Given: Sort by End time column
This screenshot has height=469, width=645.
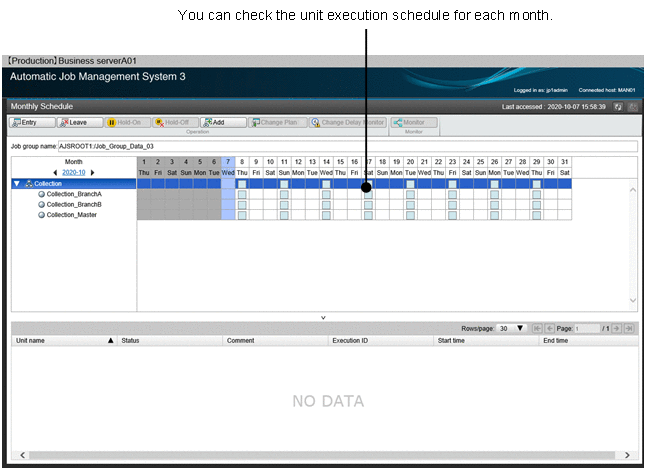Looking at the screenshot, I should (589, 341).
